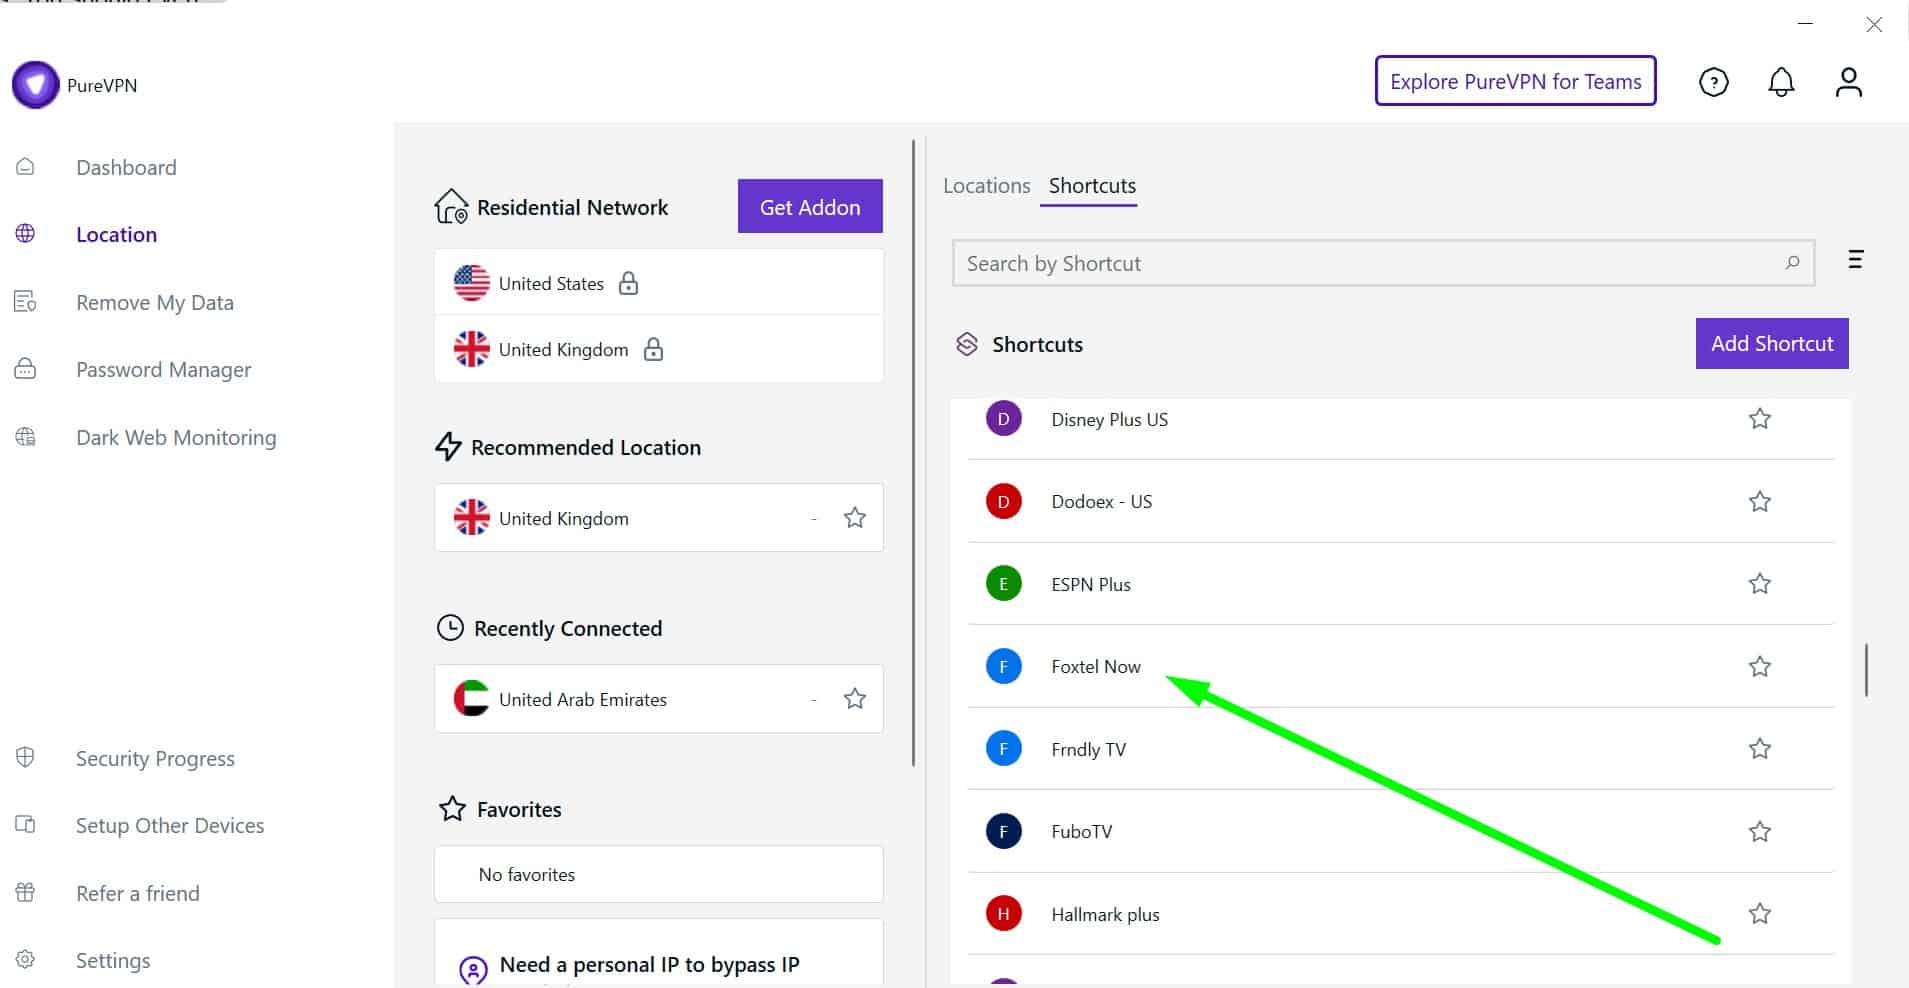
Task: Go to Dark Web Monitoring
Action: (x=176, y=437)
